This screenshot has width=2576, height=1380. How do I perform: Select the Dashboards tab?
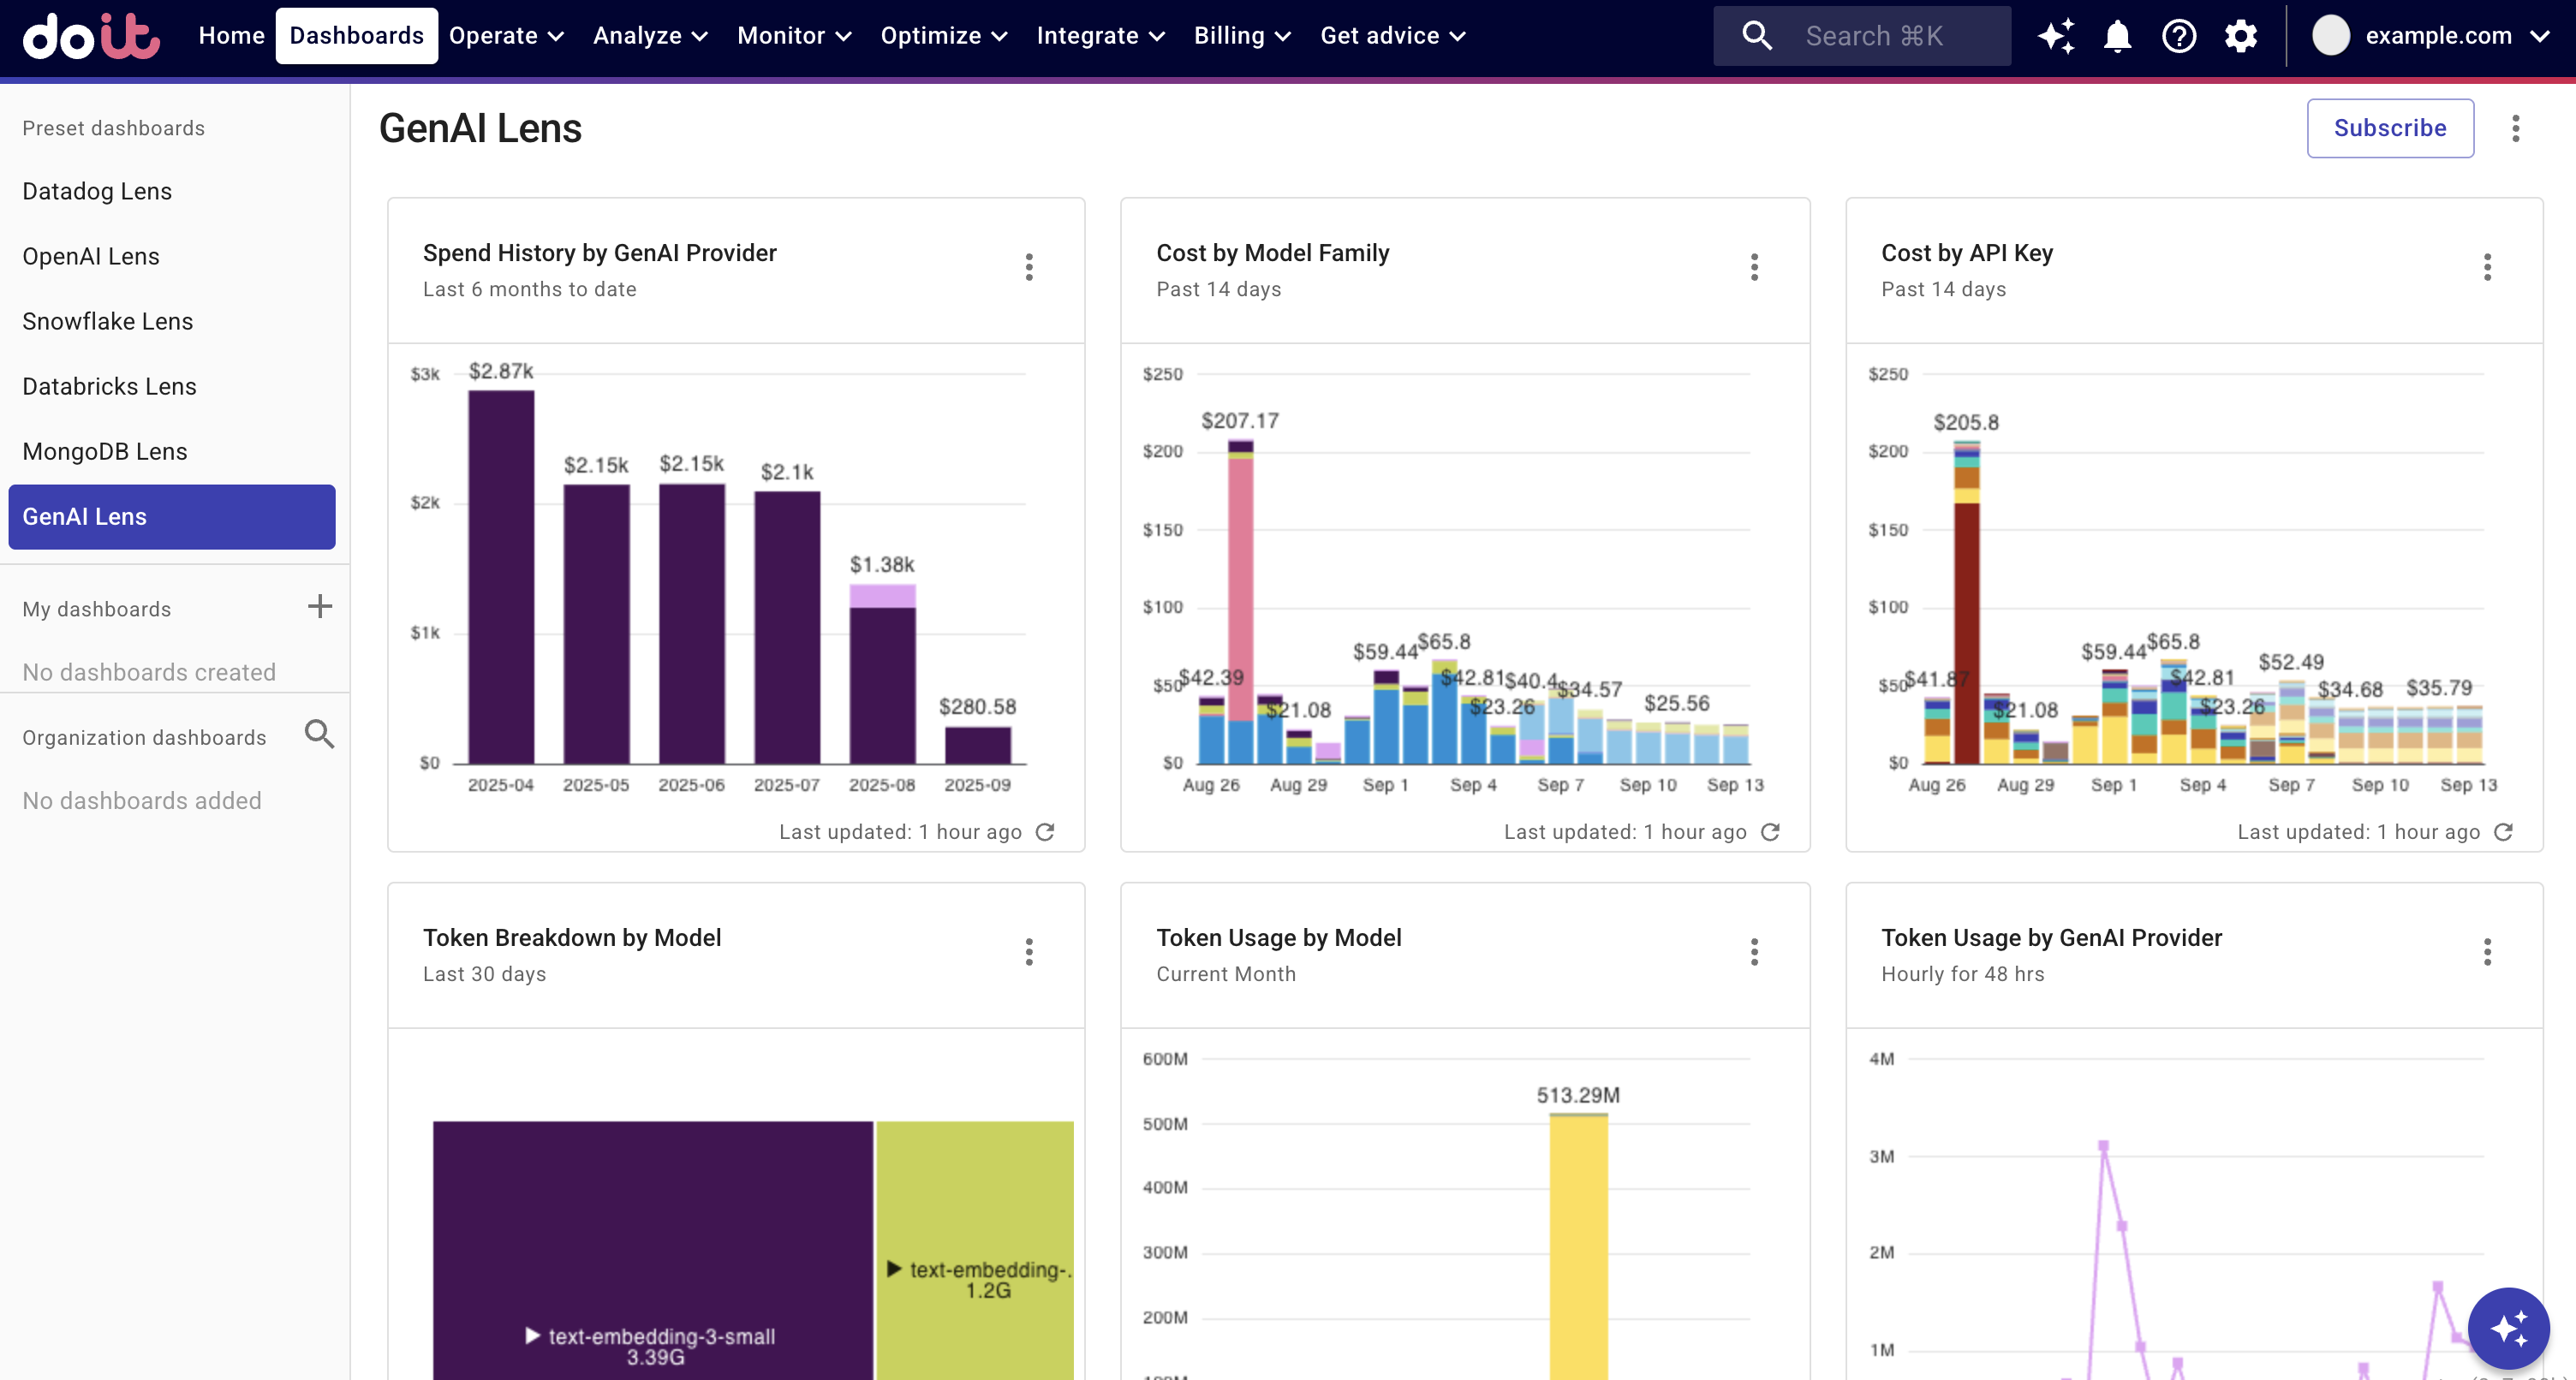pos(357,36)
